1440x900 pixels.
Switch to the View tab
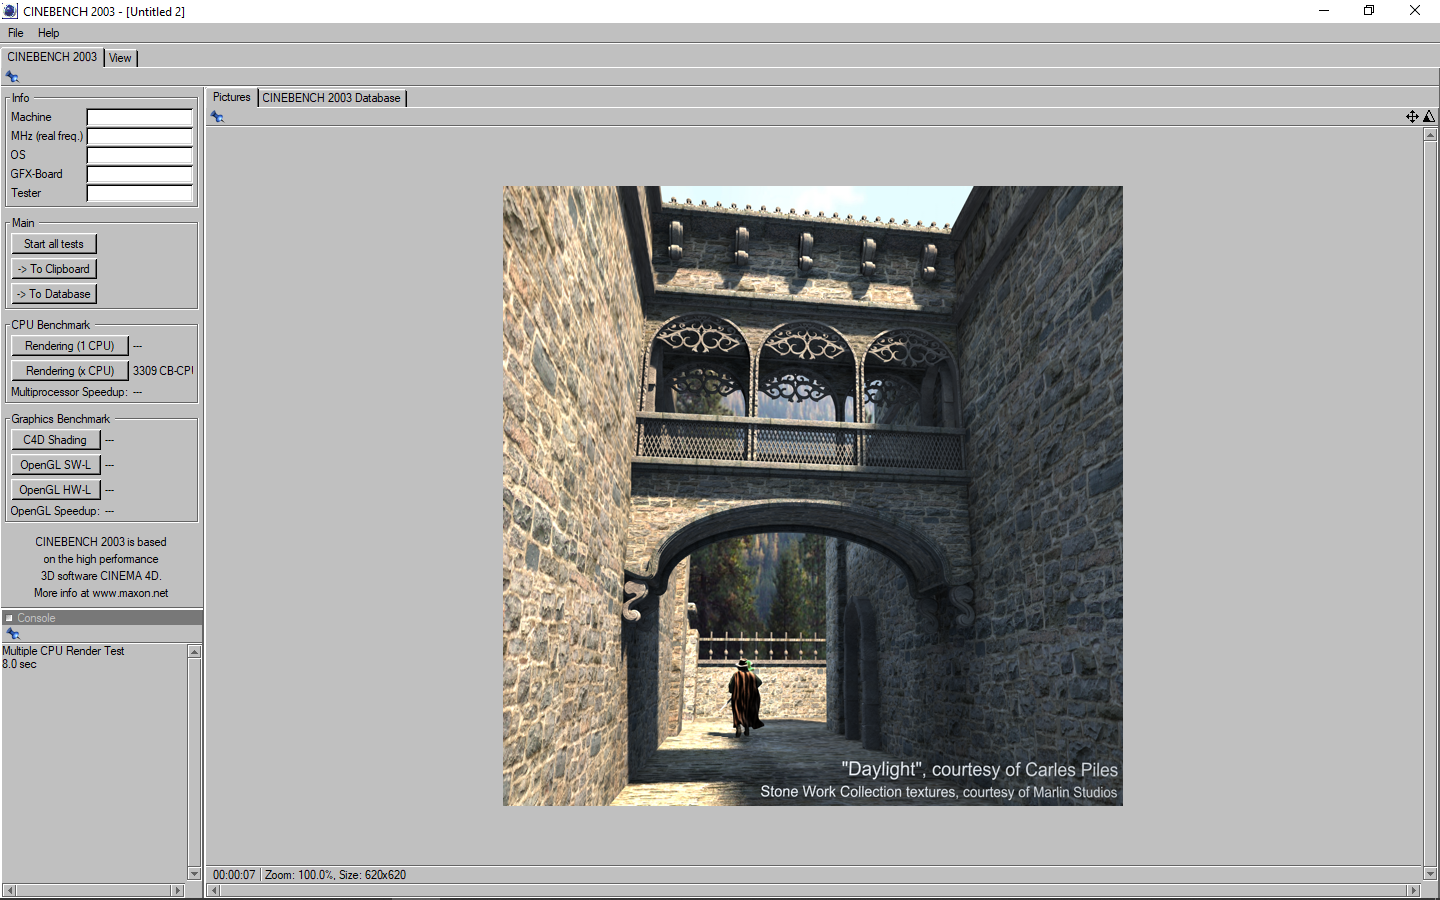point(120,58)
